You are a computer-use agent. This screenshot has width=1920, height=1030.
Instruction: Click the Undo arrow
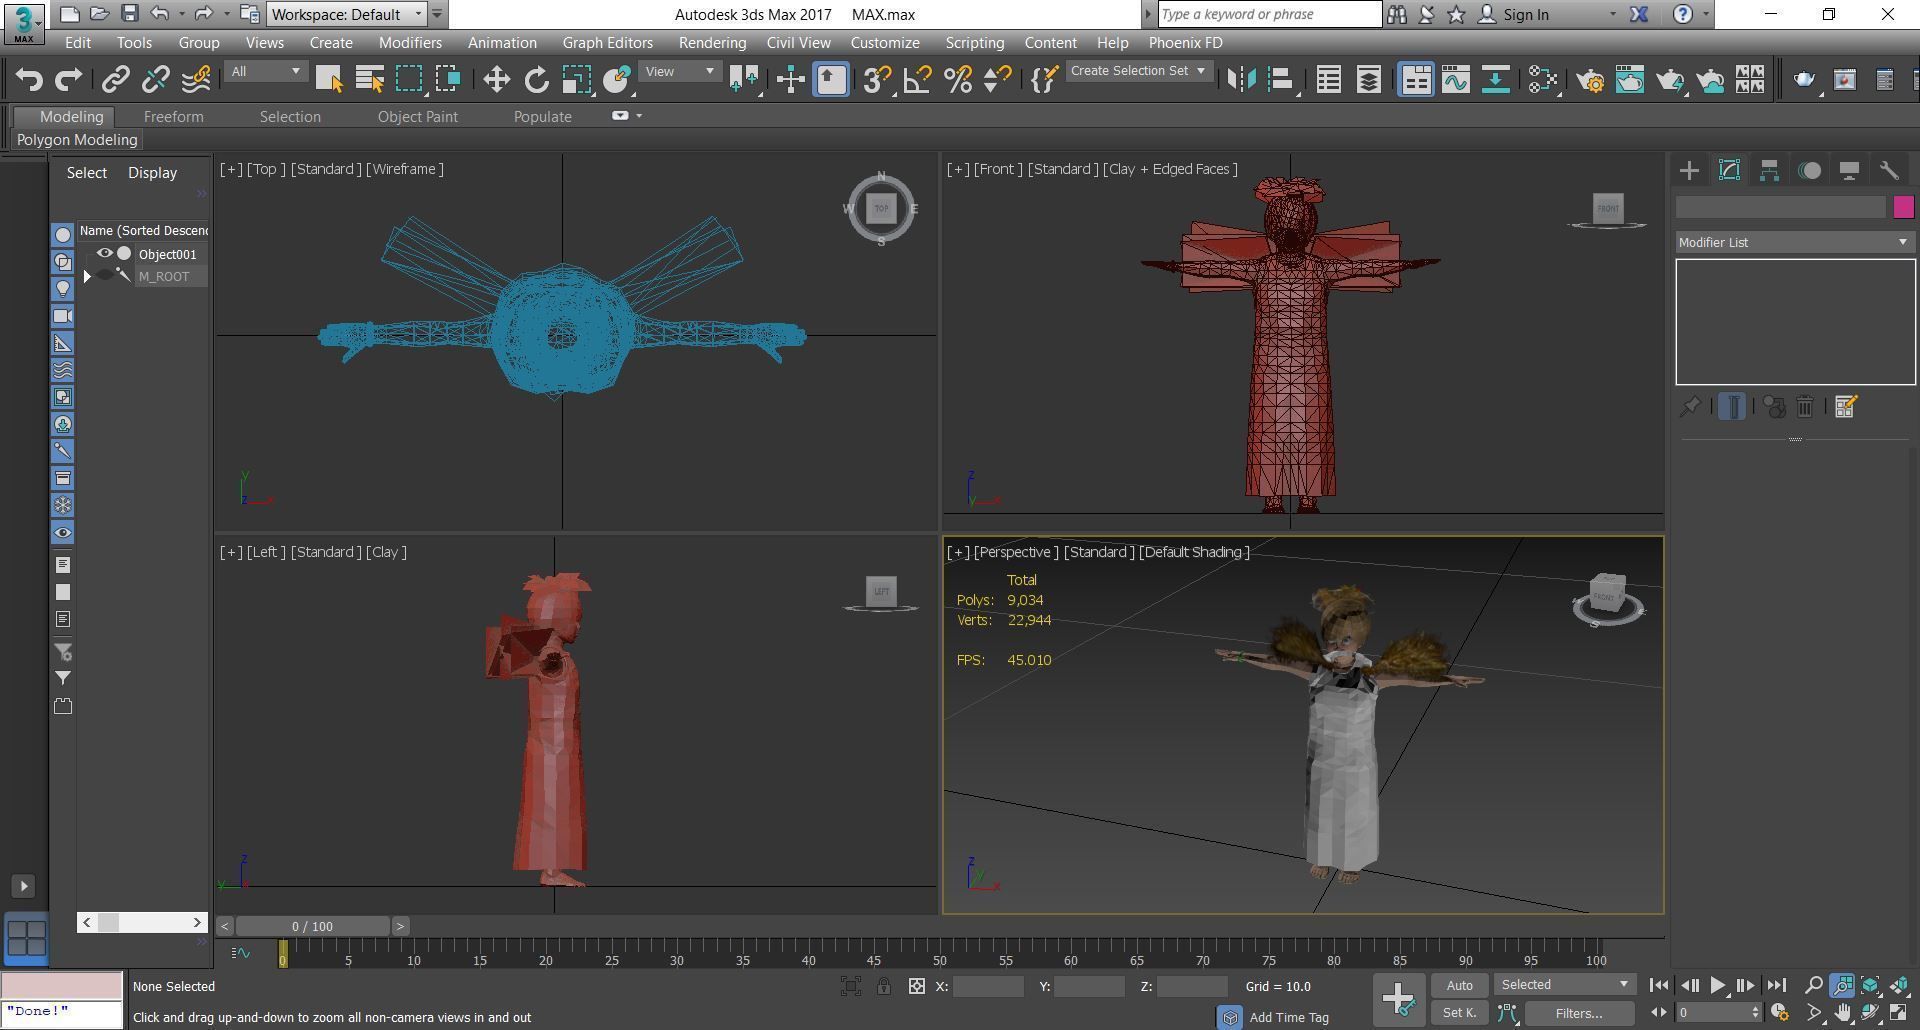tap(29, 80)
